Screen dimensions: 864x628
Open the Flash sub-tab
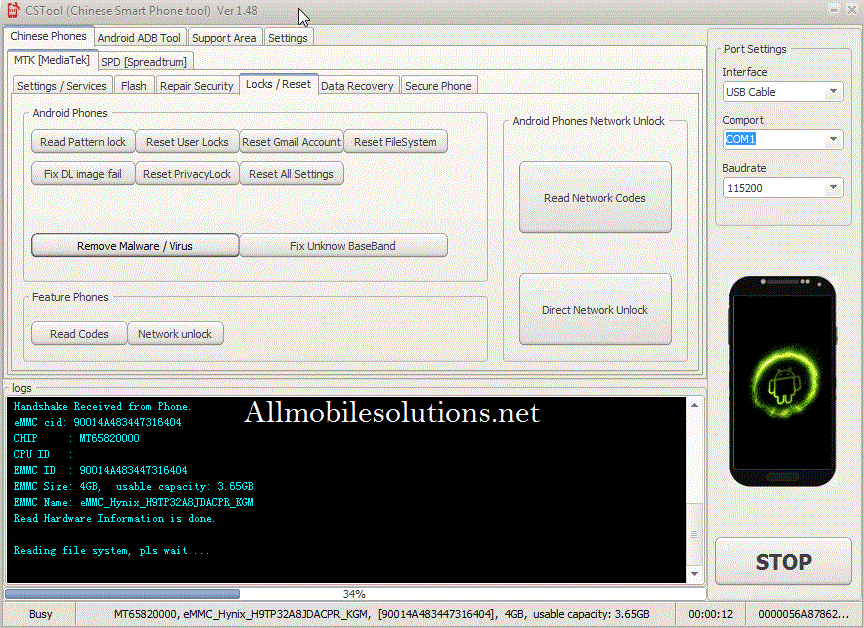point(134,86)
